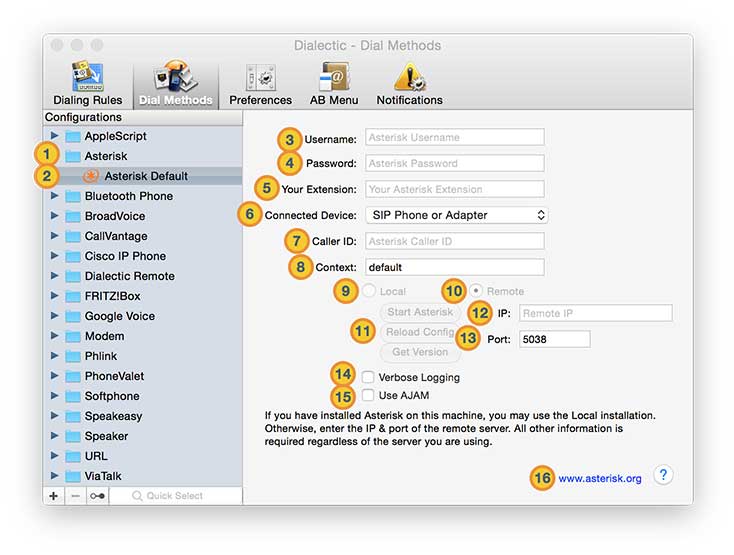Click the Username input field
Image resolution: width=734 pixels, height=555 pixels.
click(x=455, y=137)
